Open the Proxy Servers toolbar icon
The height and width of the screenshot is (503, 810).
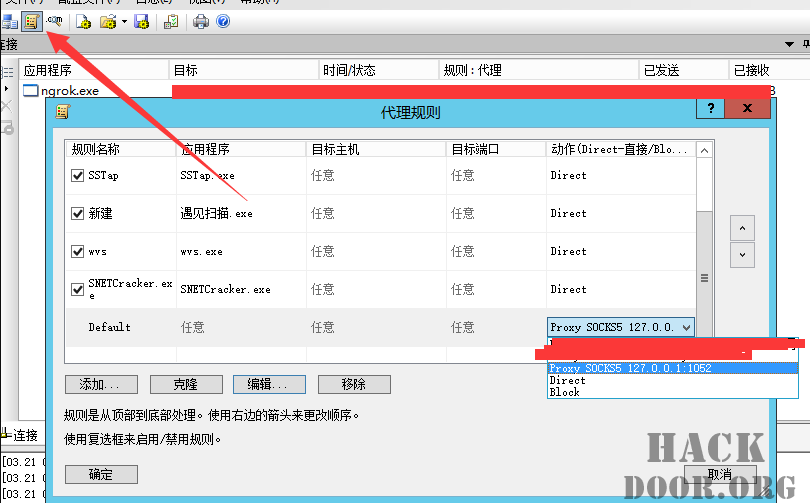click(x=9, y=22)
